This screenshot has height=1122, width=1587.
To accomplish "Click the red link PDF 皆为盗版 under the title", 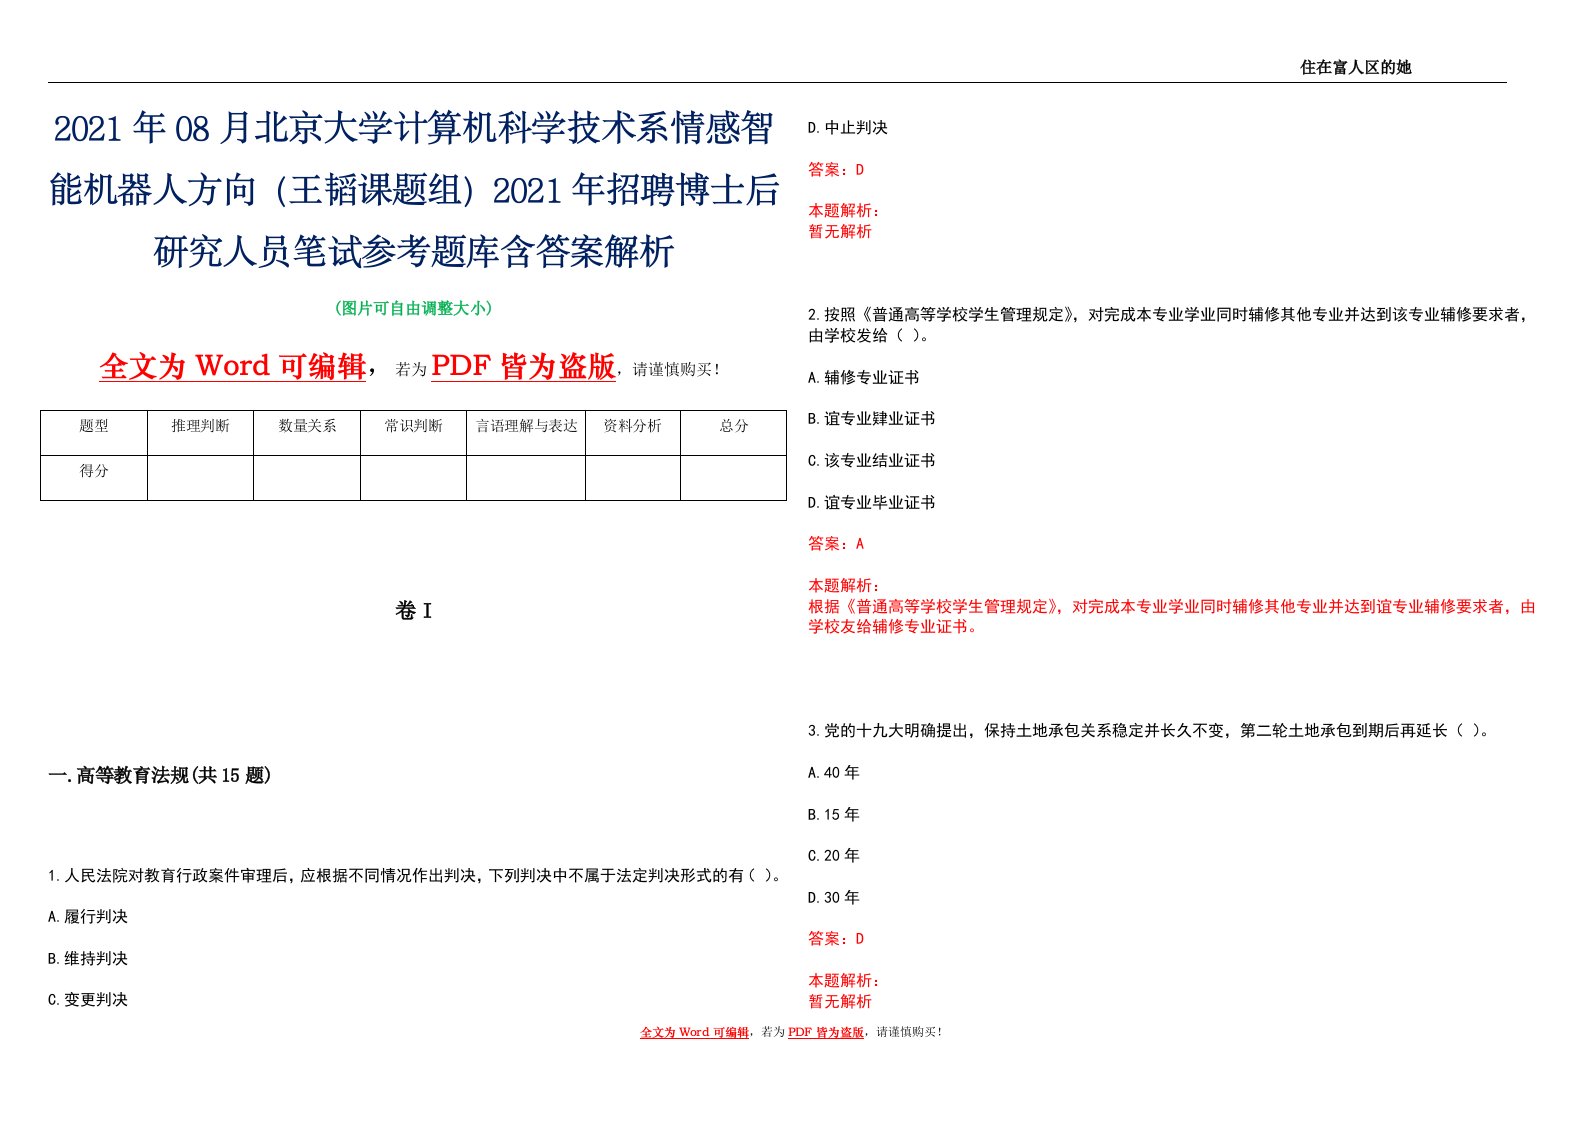I will (523, 366).
